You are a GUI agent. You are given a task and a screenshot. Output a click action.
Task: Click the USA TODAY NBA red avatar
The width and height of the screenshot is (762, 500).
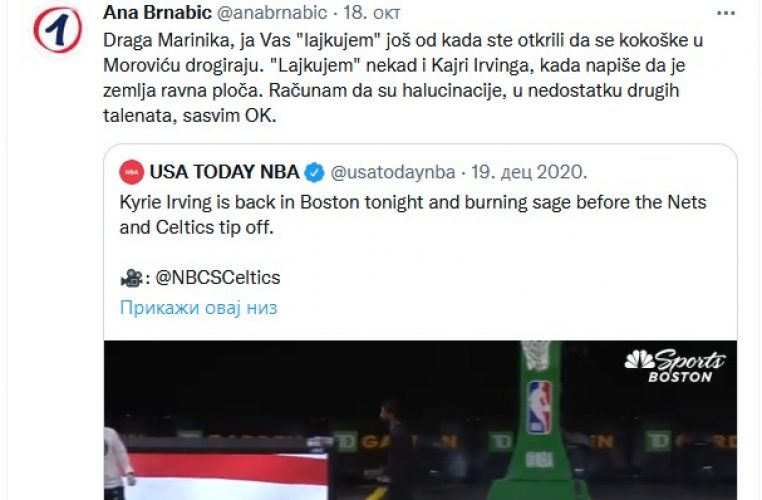pos(132,172)
